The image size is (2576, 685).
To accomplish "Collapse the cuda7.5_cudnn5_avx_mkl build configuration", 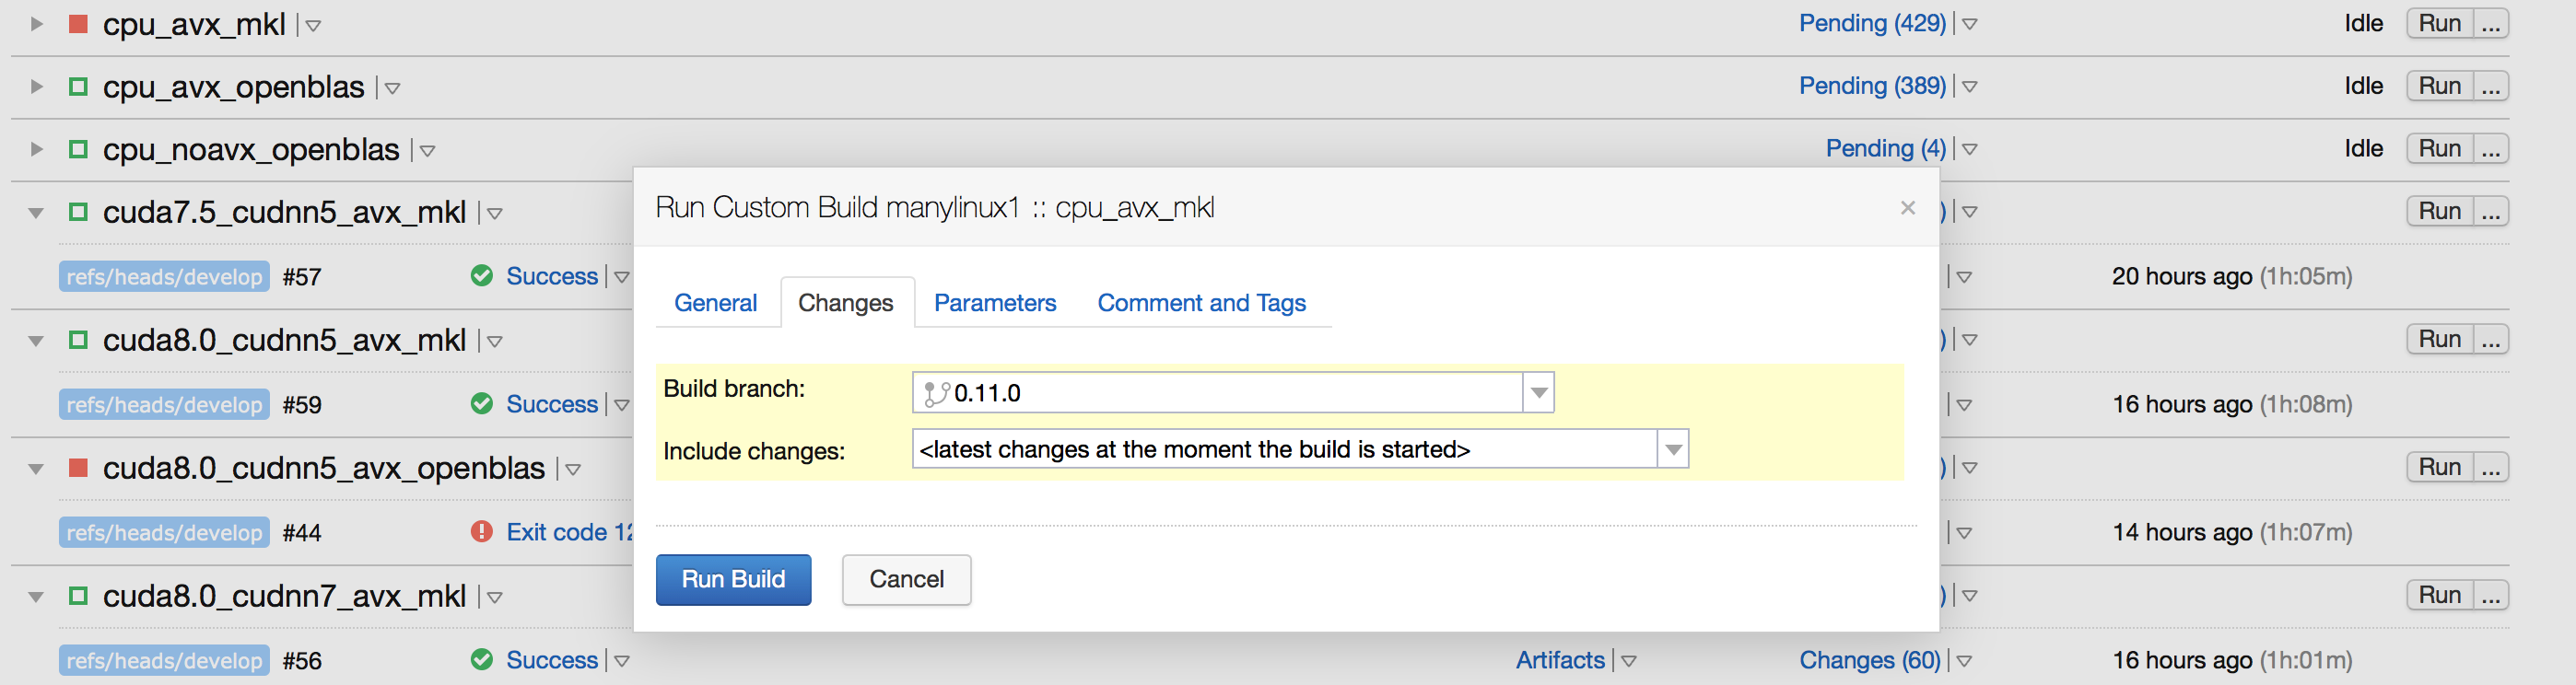I will (x=36, y=212).
